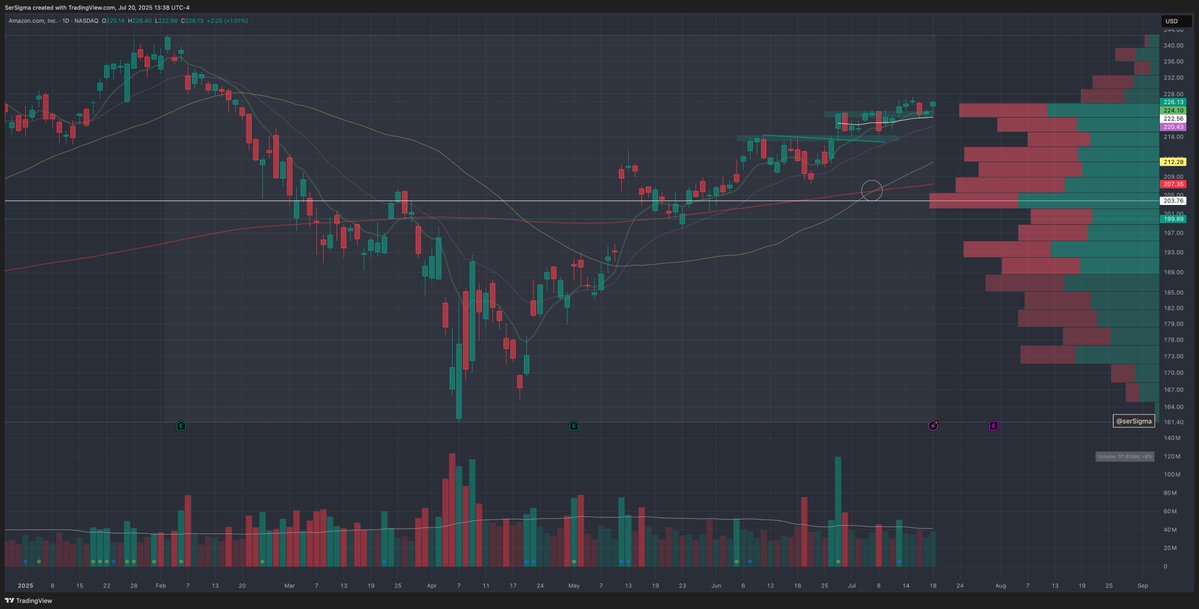The image size is (1199, 609).
Task: Click the yellow 212.28 price label
Action: [x=1173, y=162]
